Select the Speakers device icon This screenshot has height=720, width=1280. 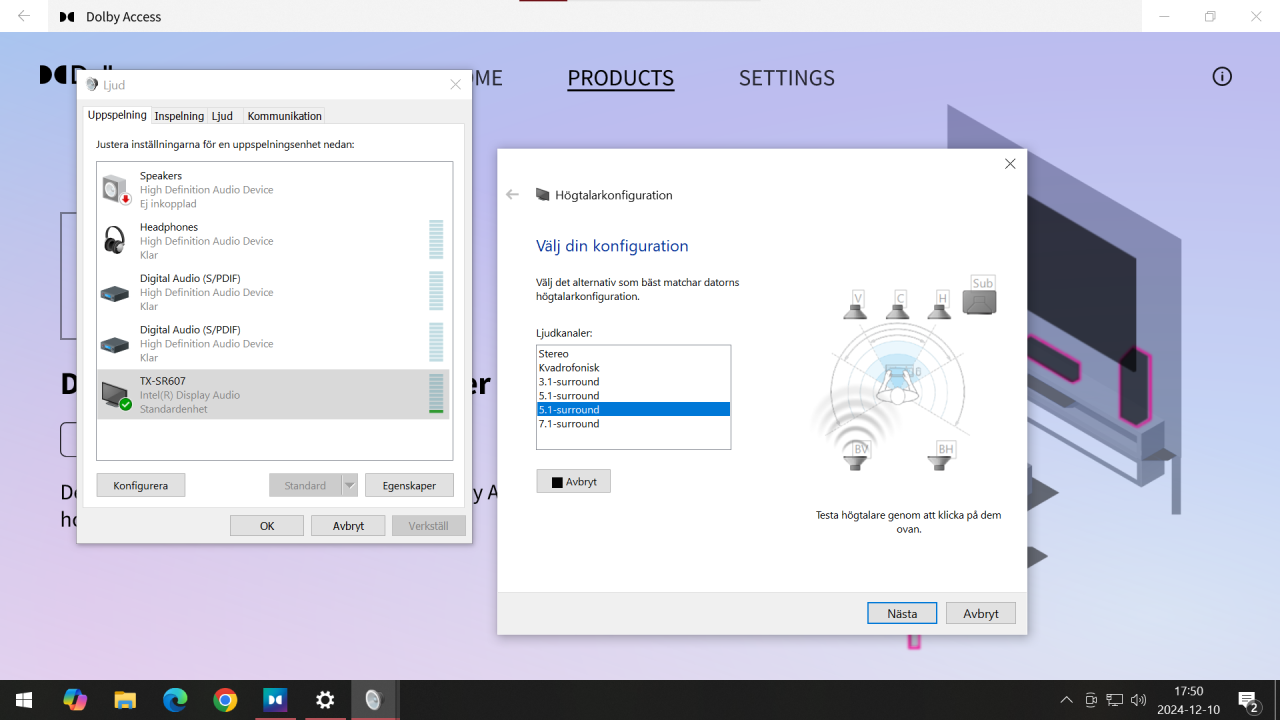click(x=116, y=189)
